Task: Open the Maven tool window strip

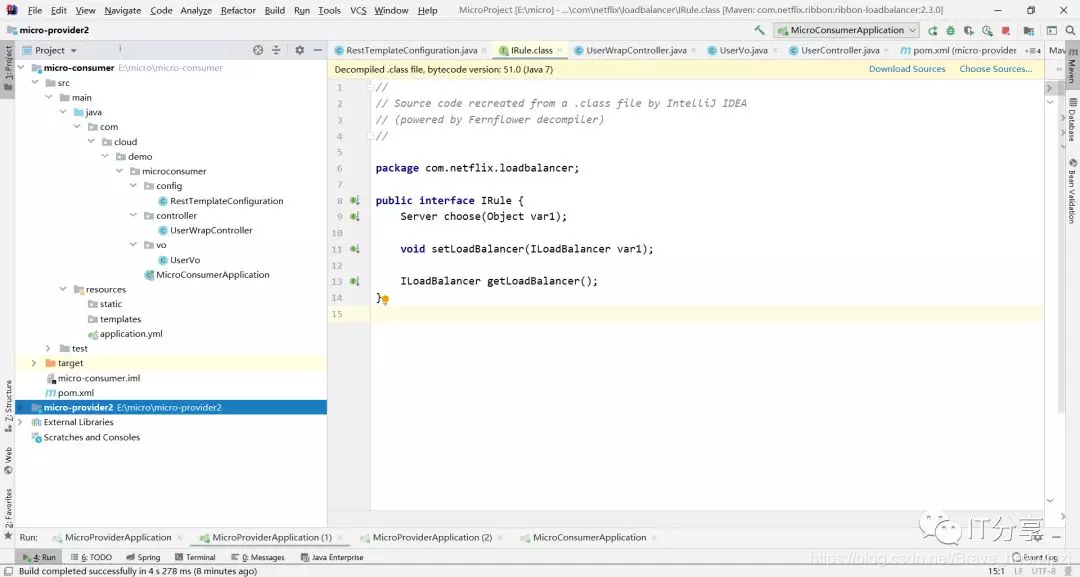Action: [1072, 66]
